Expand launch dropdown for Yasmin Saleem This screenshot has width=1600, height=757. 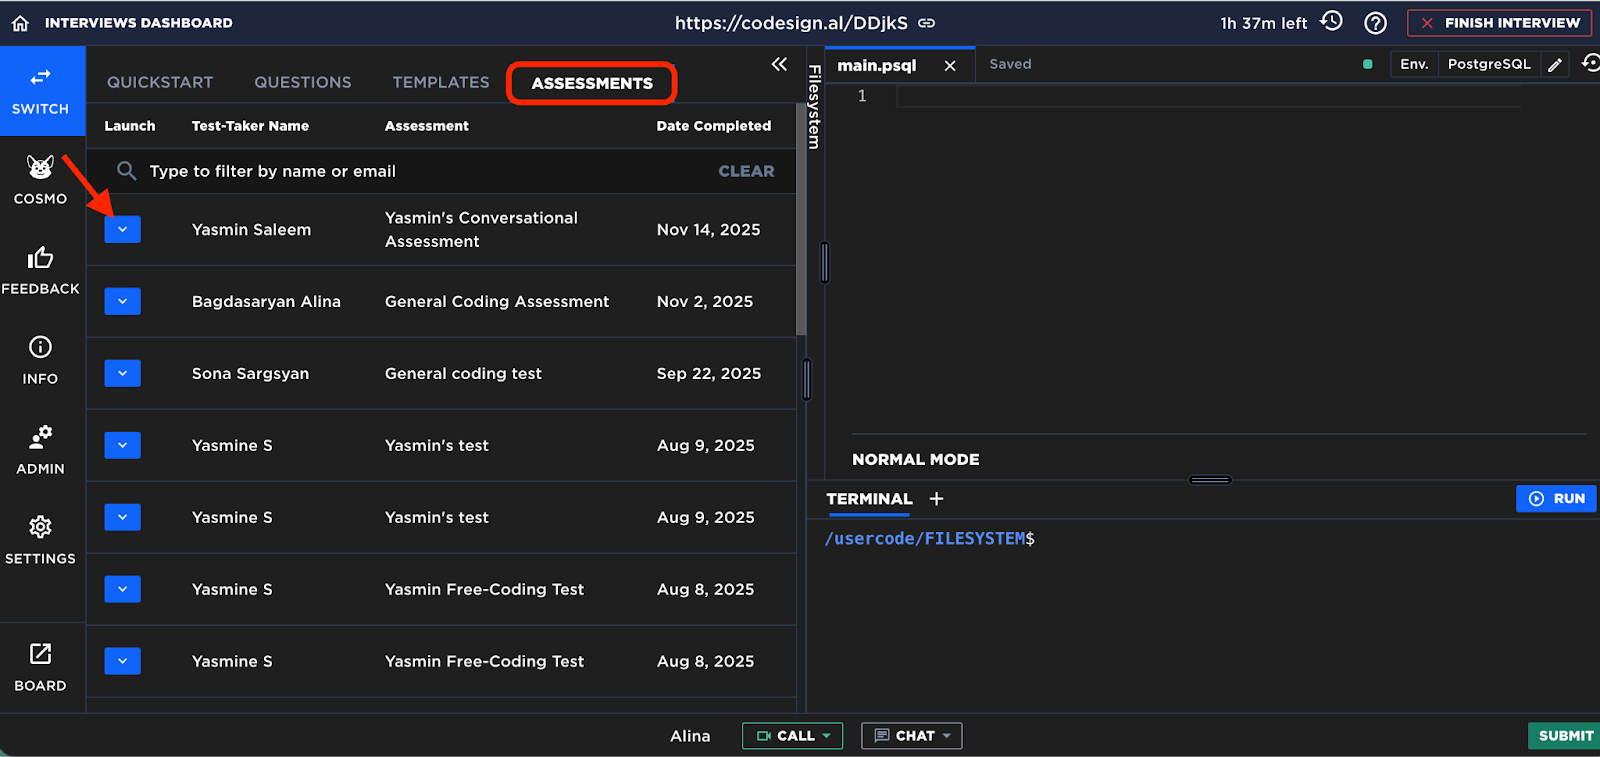pyautogui.click(x=122, y=229)
